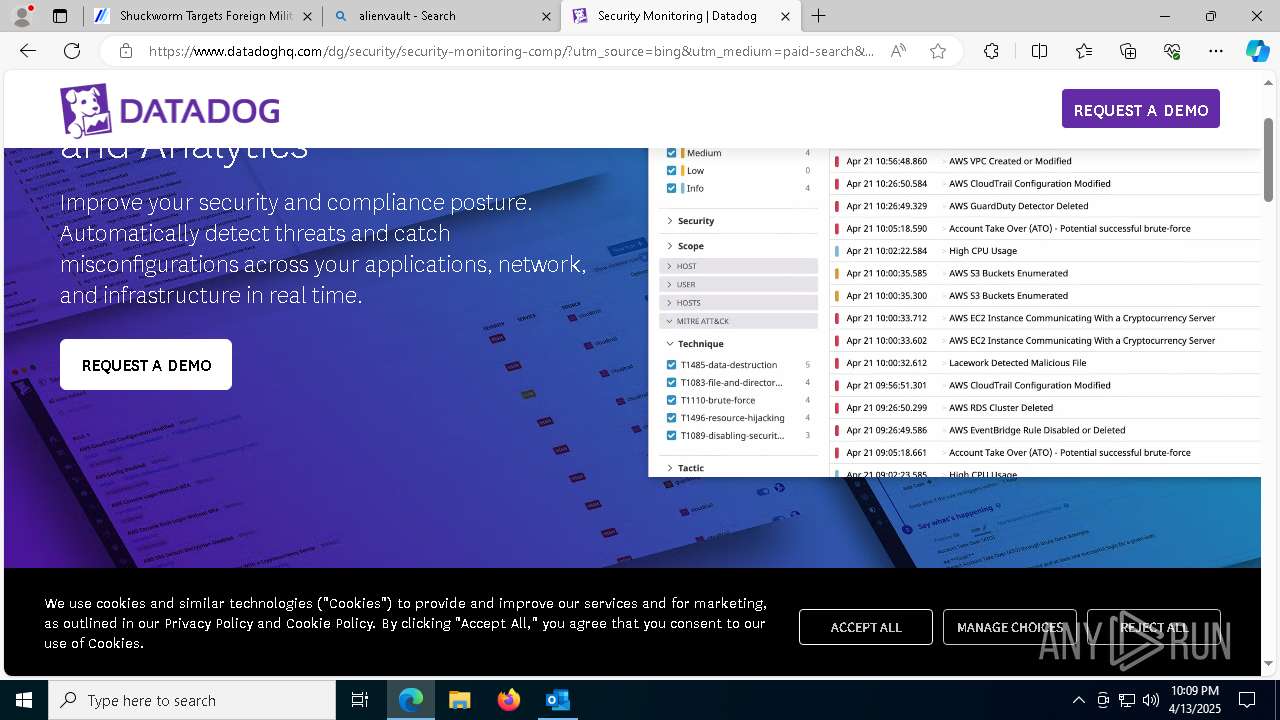This screenshot has height=720, width=1280.
Task: Toggle T1496-resource-hijacking checkbox
Action: point(672,418)
